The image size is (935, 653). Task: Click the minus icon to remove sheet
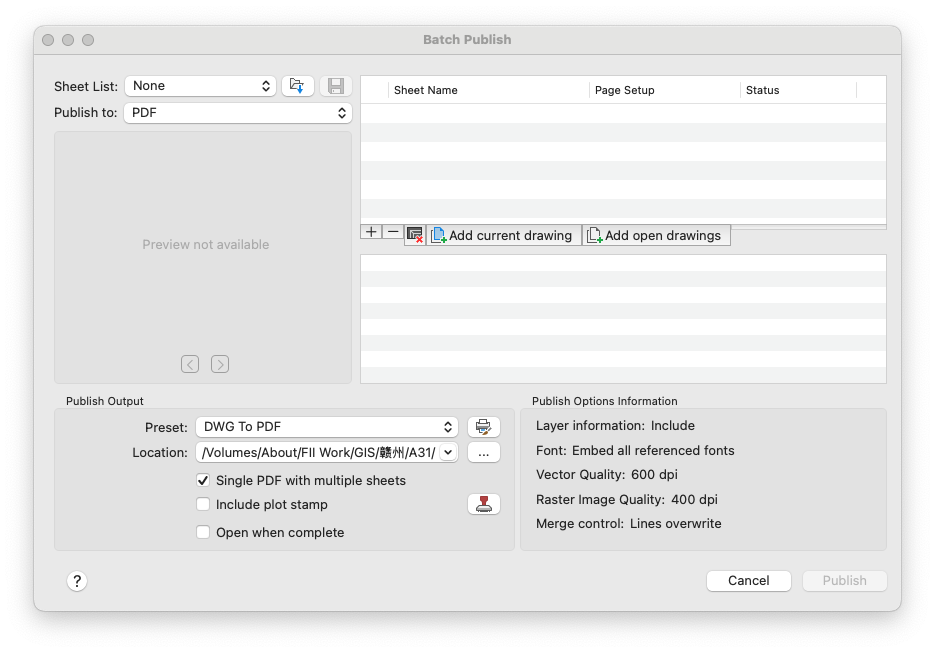pos(393,232)
